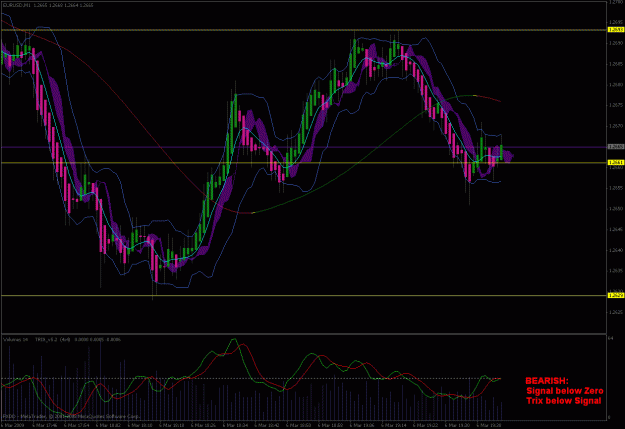
Task: Click the 'Trix below Signal' text
Action: point(564,401)
